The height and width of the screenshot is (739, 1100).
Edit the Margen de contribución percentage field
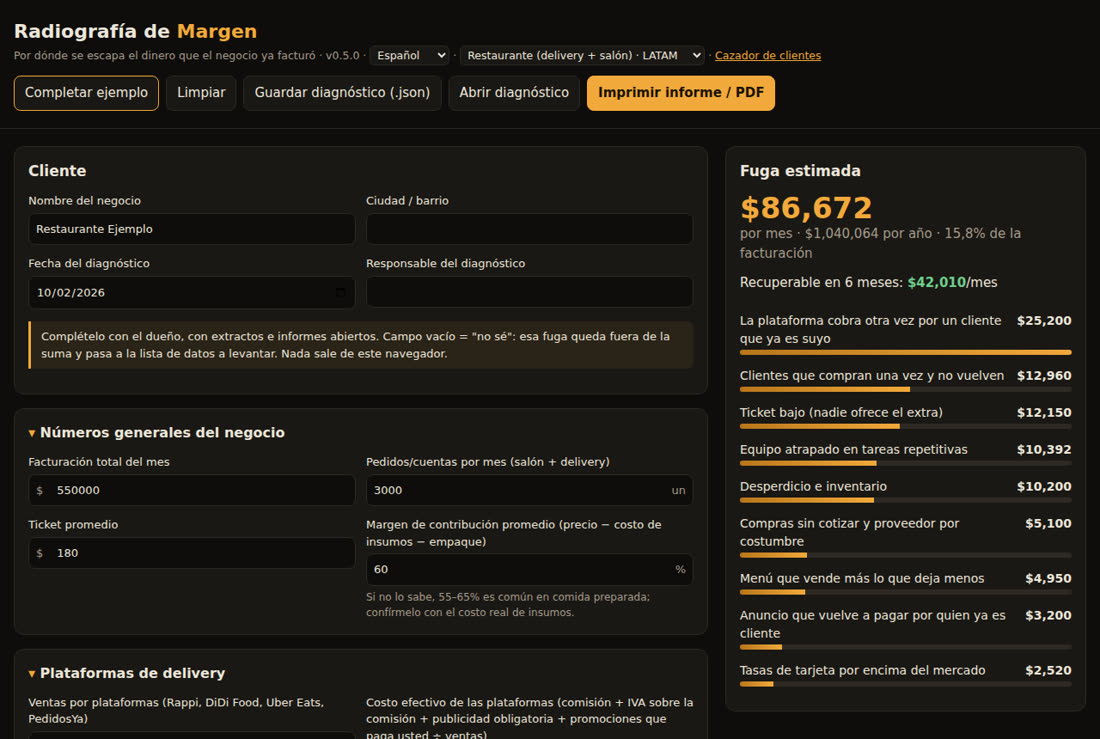pyautogui.click(x=530, y=569)
